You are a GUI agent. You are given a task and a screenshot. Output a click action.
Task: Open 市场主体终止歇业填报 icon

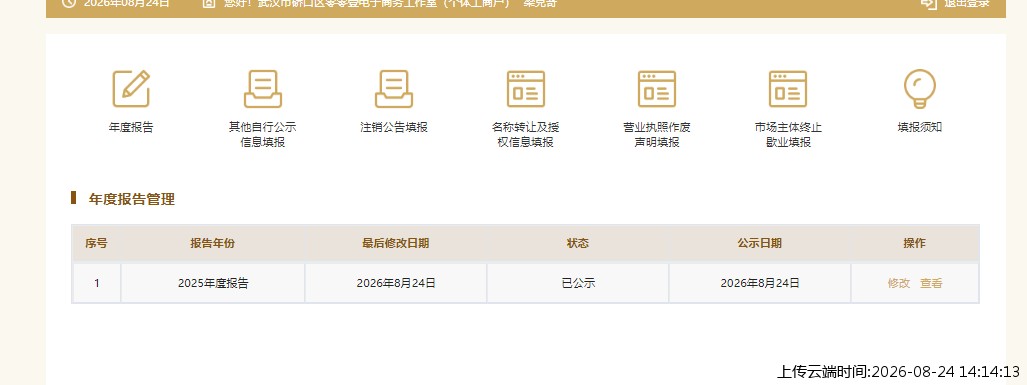point(788,89)
